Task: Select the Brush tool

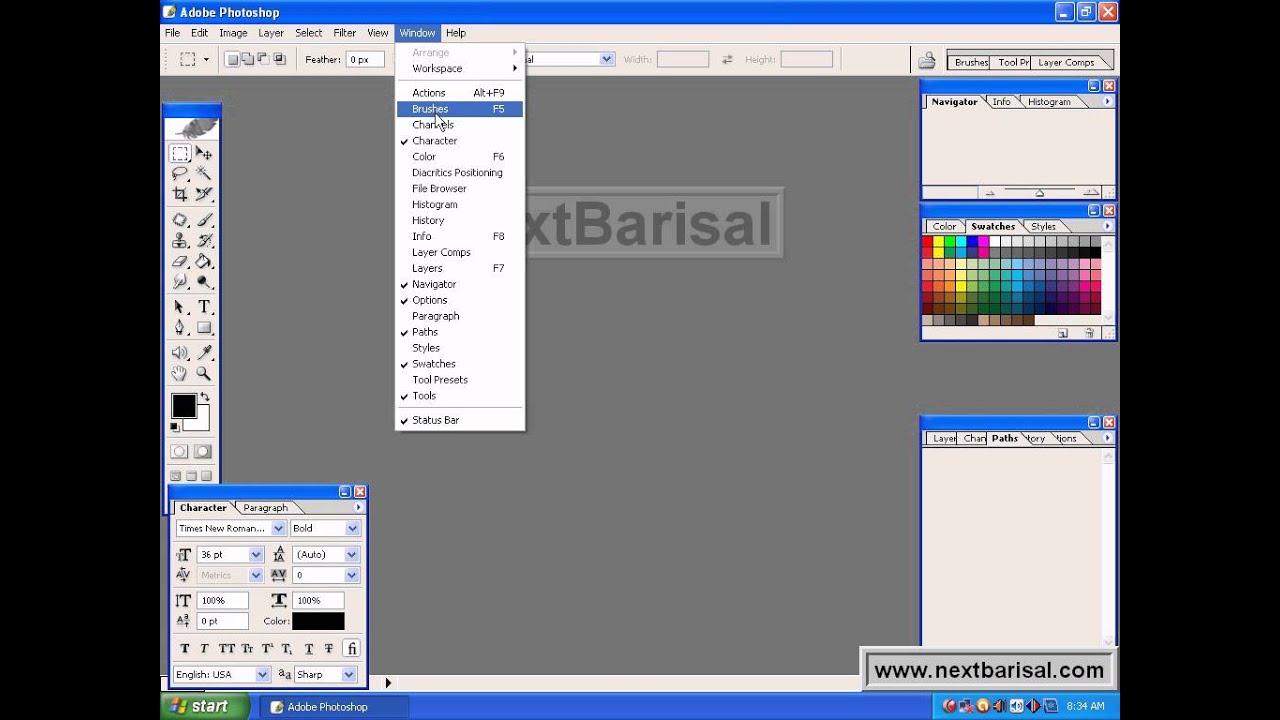Action: [x=204, y=220]
